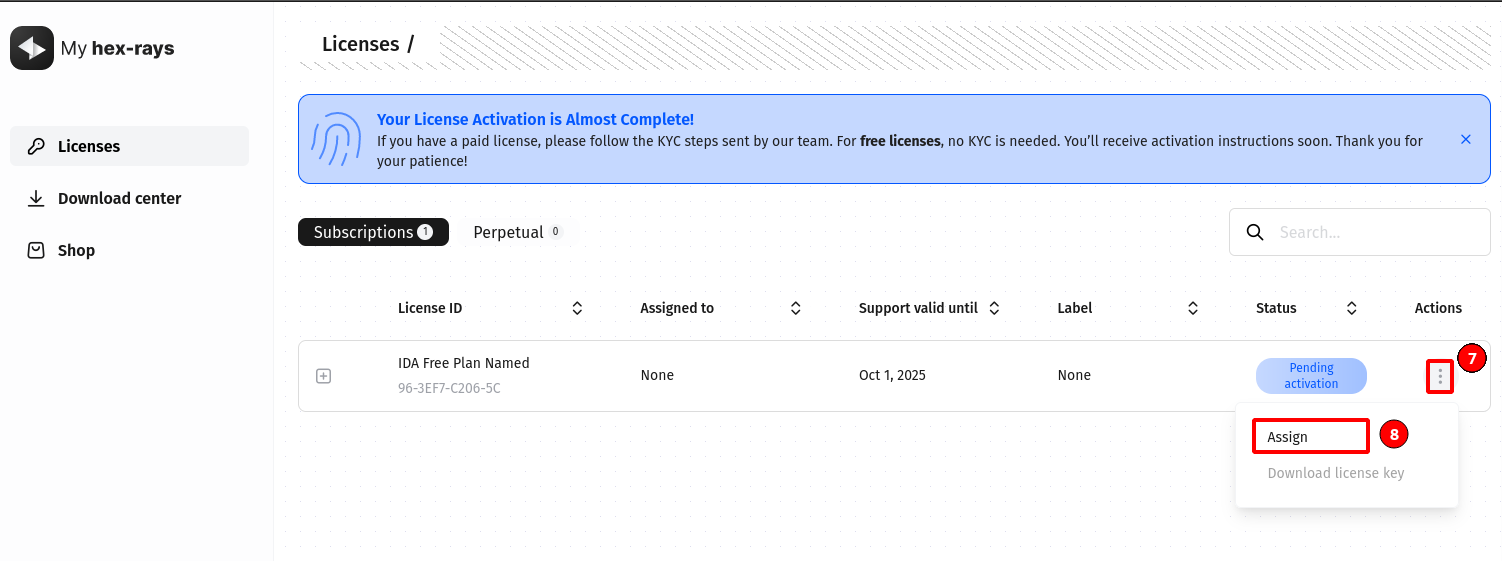Sort the Status column
1502x561 pixels.
point(1351,308)
